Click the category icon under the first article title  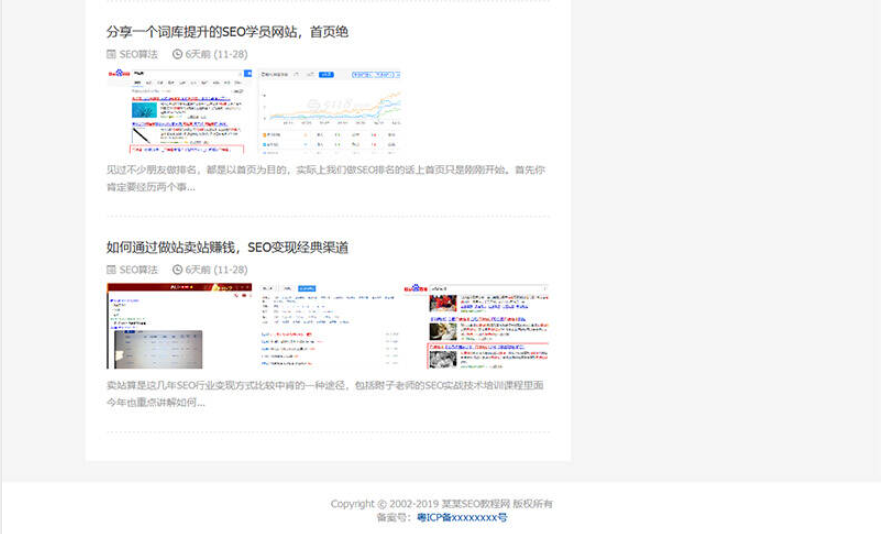pos(112,54)
